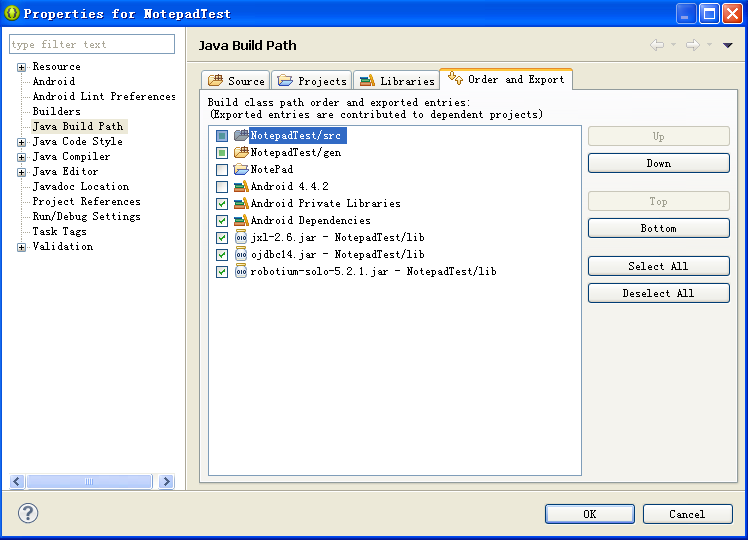Click the Android Dependencies library icon
Screen dimensions: 748x540
click(241, 220)
